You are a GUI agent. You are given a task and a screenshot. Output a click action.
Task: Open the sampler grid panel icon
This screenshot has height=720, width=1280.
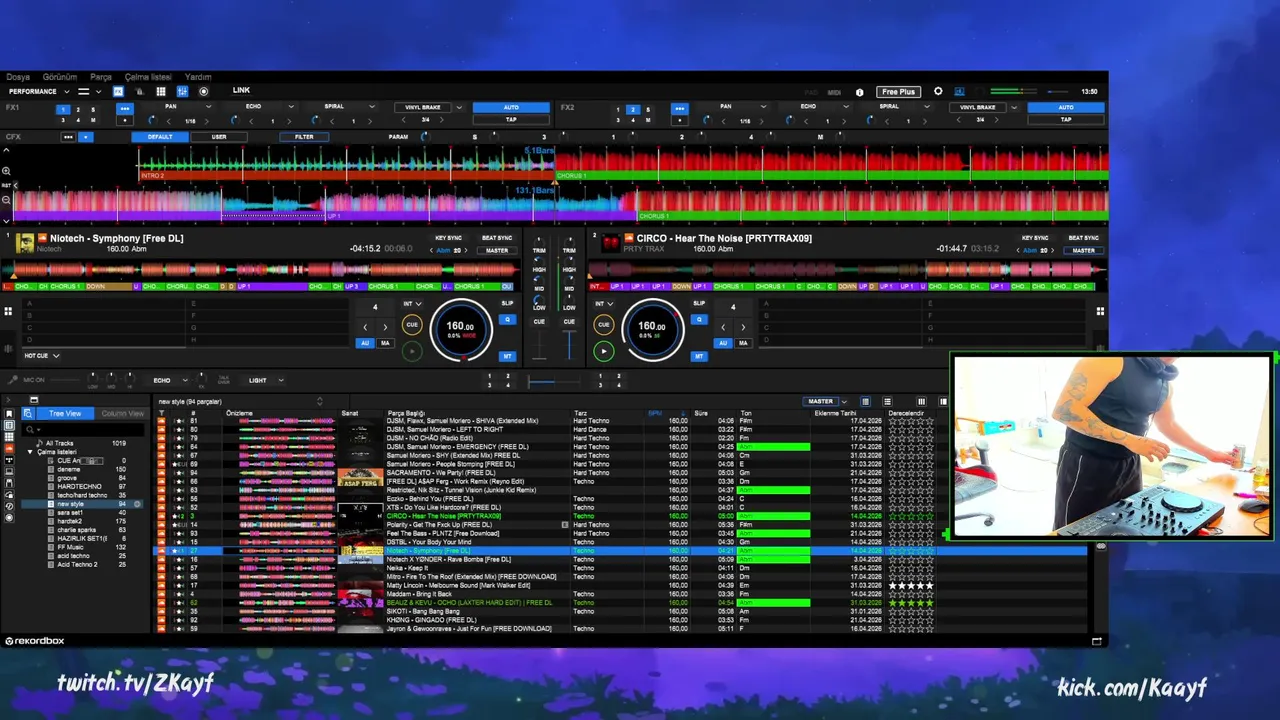[160, 91]
